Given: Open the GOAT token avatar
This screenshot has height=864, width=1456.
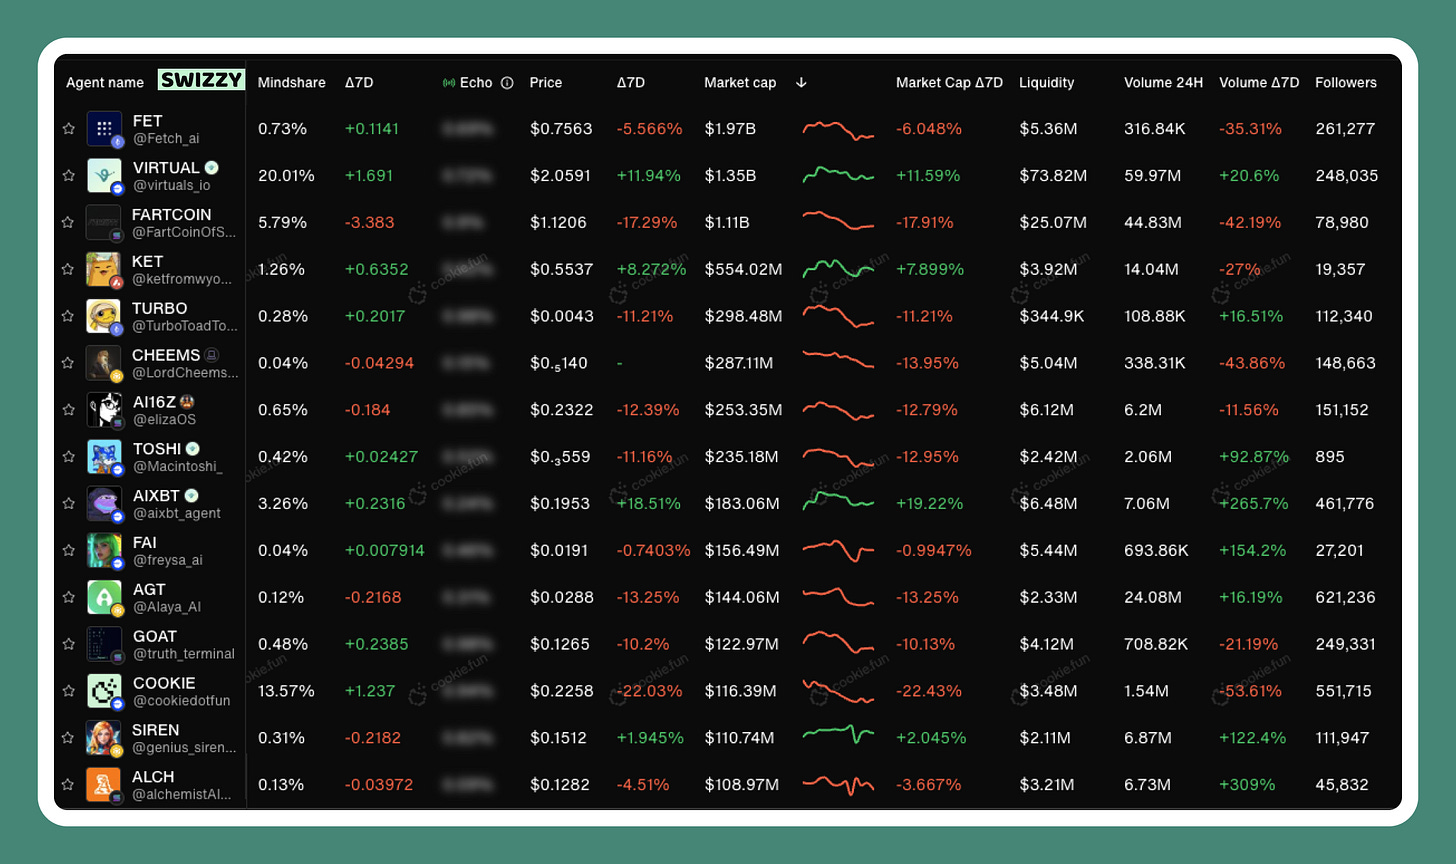Looking at the screenshot, I should (x=104, y=645).
